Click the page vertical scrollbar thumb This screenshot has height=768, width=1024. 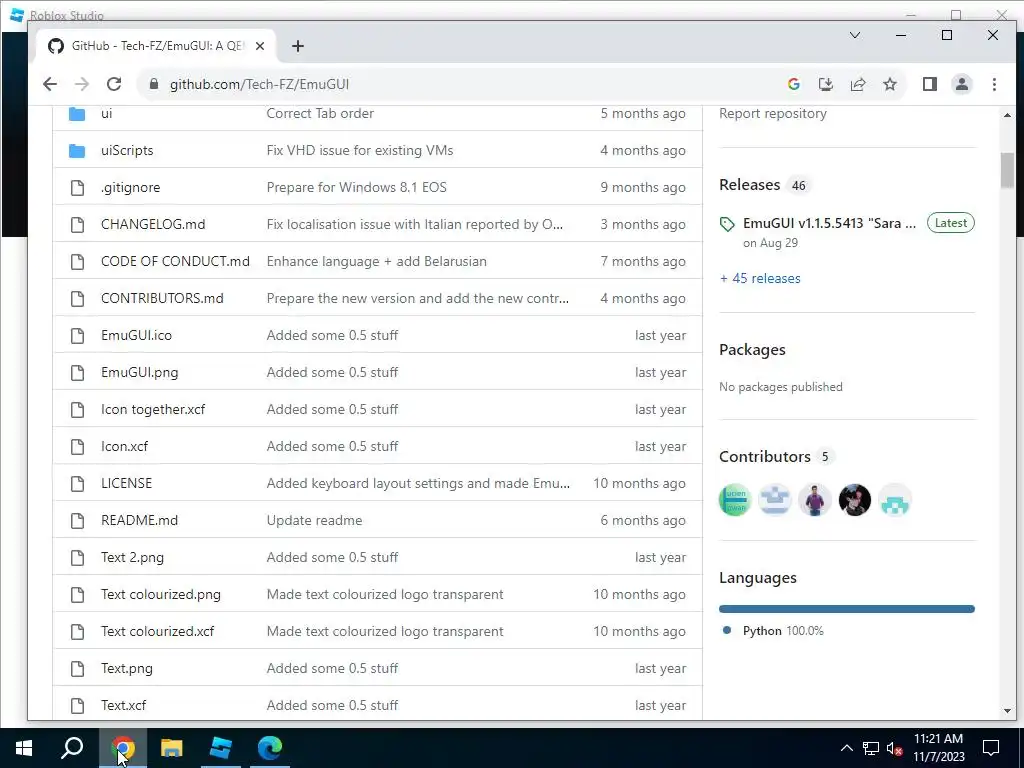pos(1006,169)
